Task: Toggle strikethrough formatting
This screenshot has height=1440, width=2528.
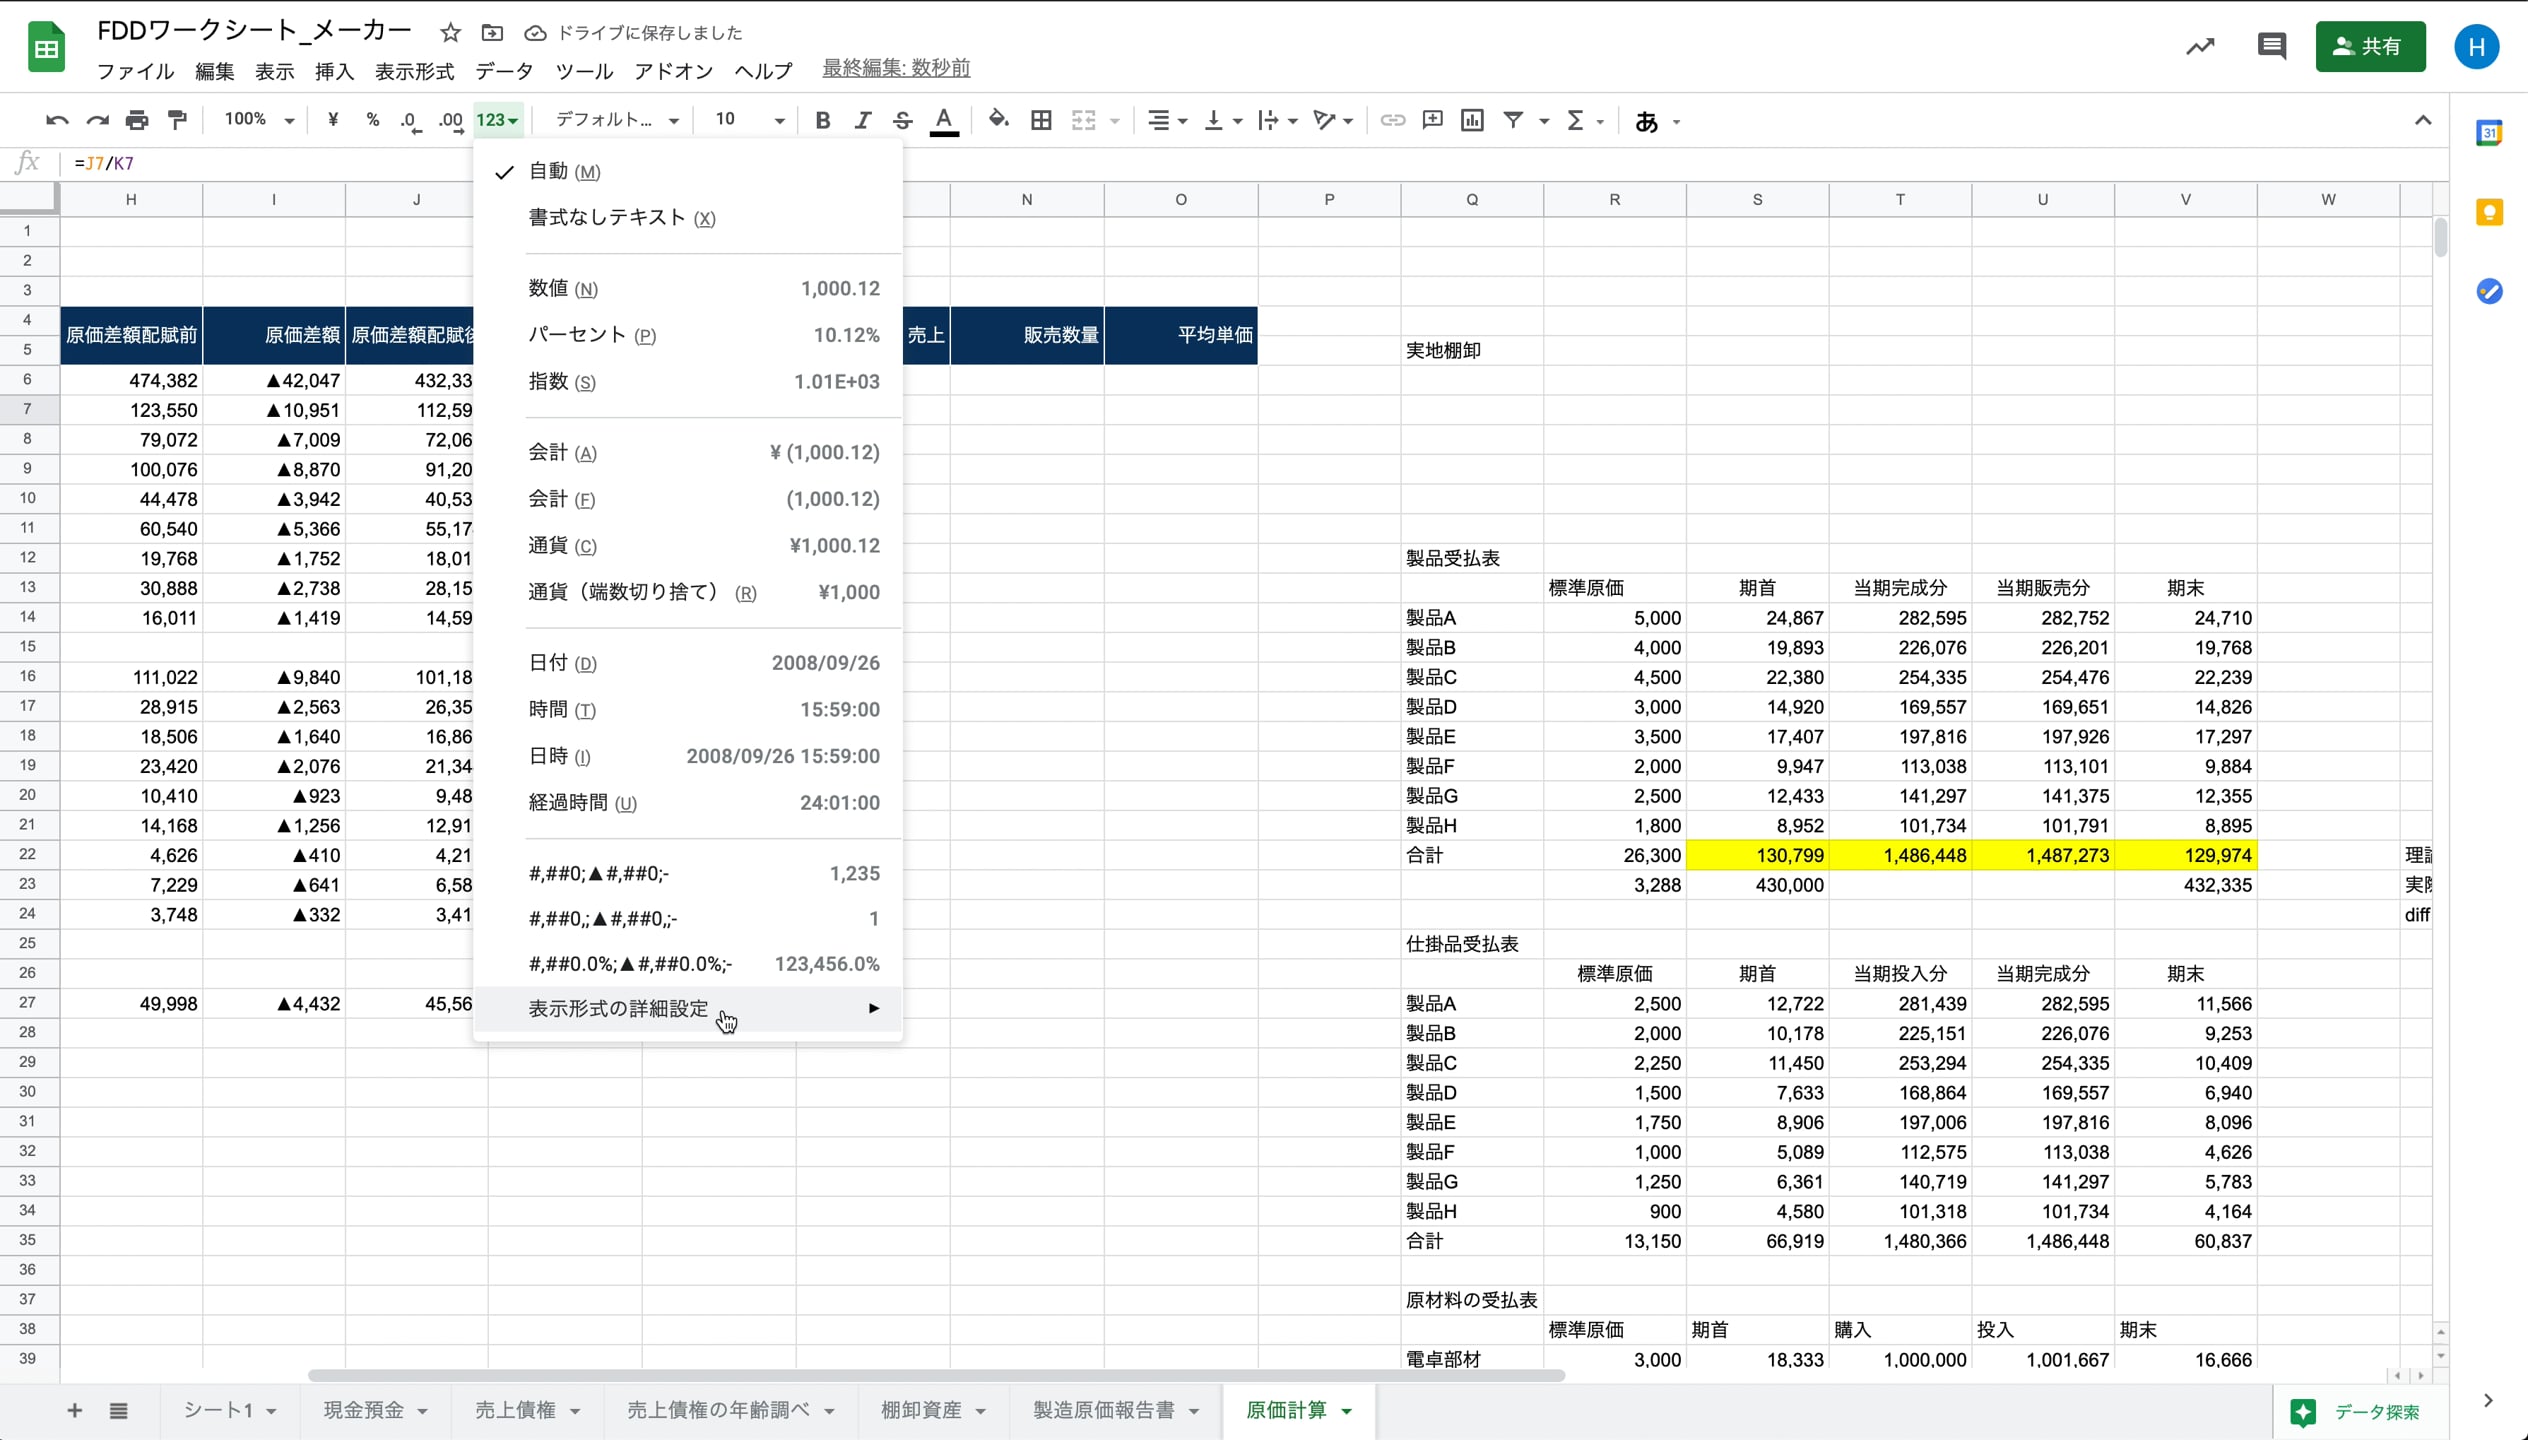Action: pos(902,120)
